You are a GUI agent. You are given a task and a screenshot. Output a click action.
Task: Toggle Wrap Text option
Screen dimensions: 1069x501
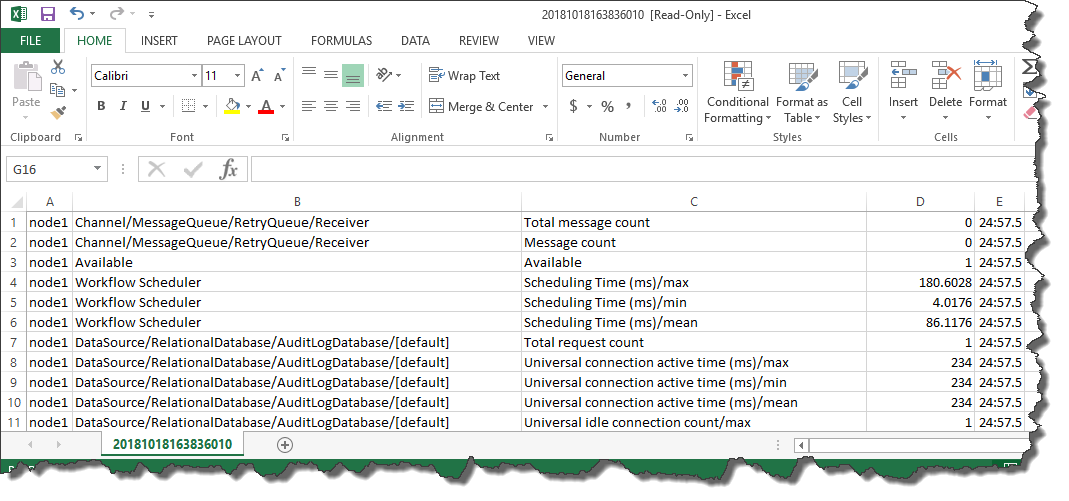pos(464,76)
